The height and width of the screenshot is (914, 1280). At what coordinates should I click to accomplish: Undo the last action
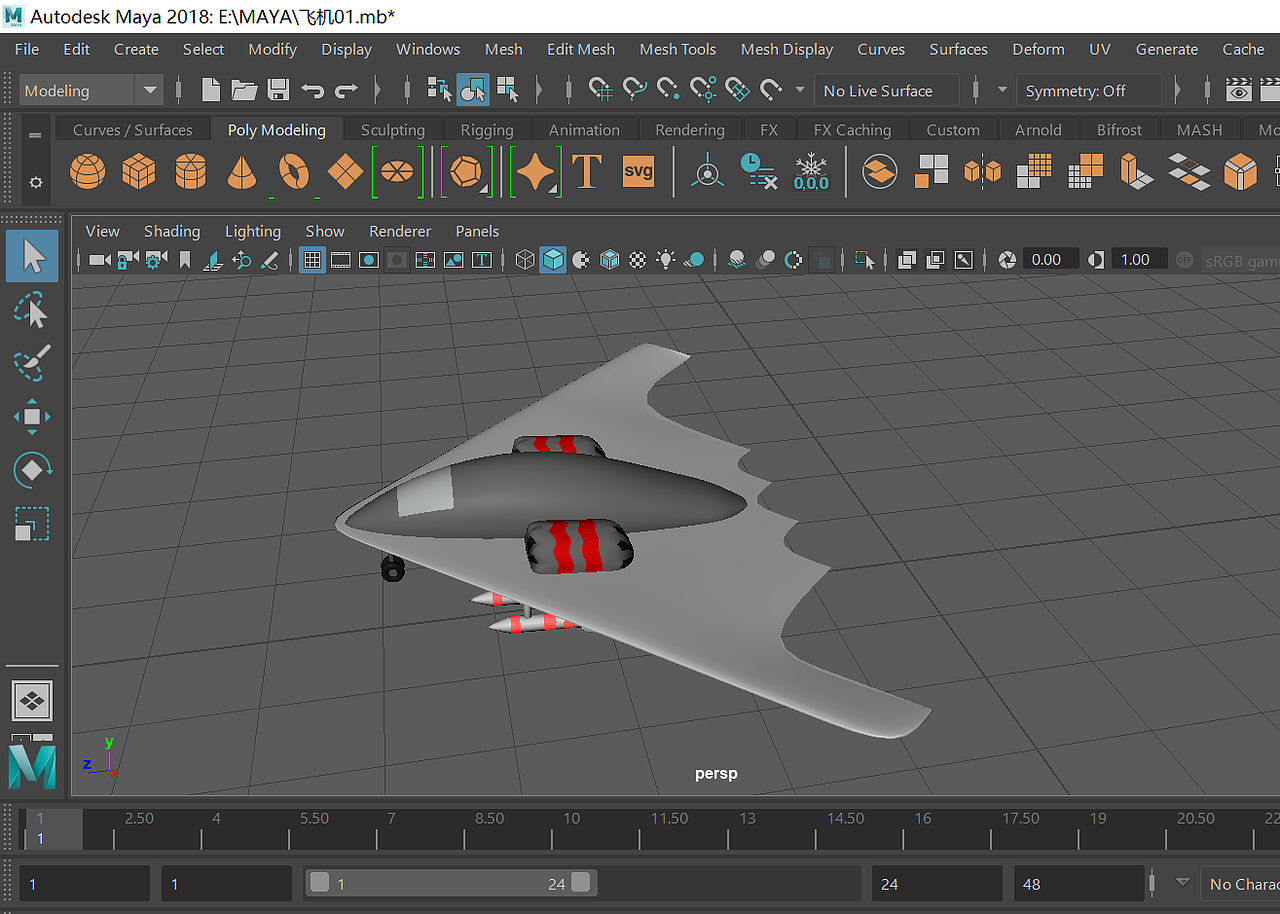[x=312, y=91]
